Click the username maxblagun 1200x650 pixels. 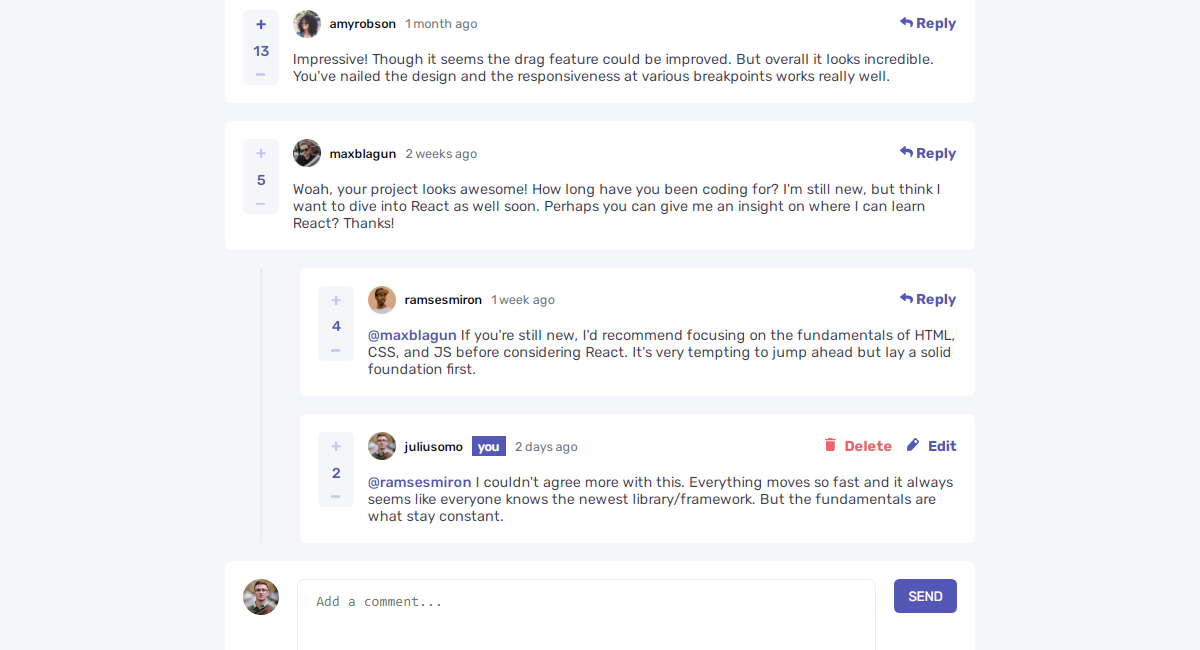pyautogui.click(x=362, y=153)
